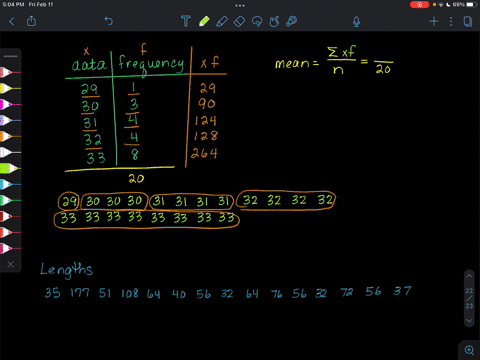Choose the lime green highlighter preset

(x=10, y=168)
